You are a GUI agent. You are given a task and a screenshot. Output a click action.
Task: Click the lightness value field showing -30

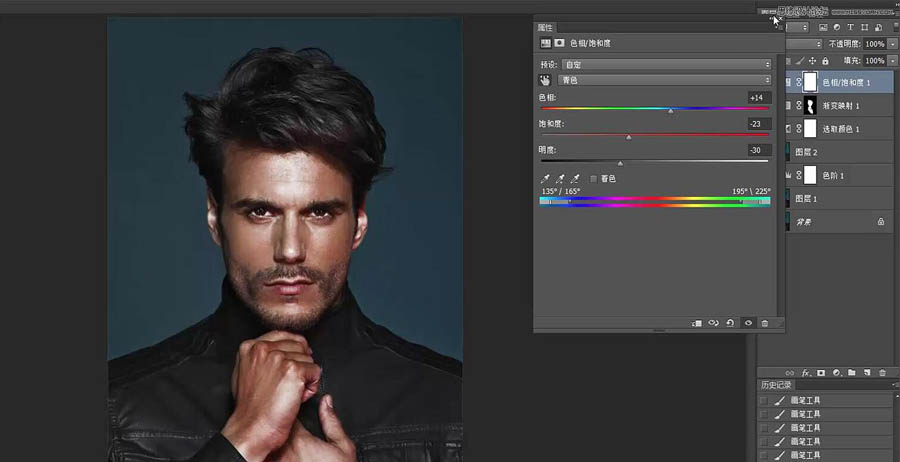tap(760, 150)
